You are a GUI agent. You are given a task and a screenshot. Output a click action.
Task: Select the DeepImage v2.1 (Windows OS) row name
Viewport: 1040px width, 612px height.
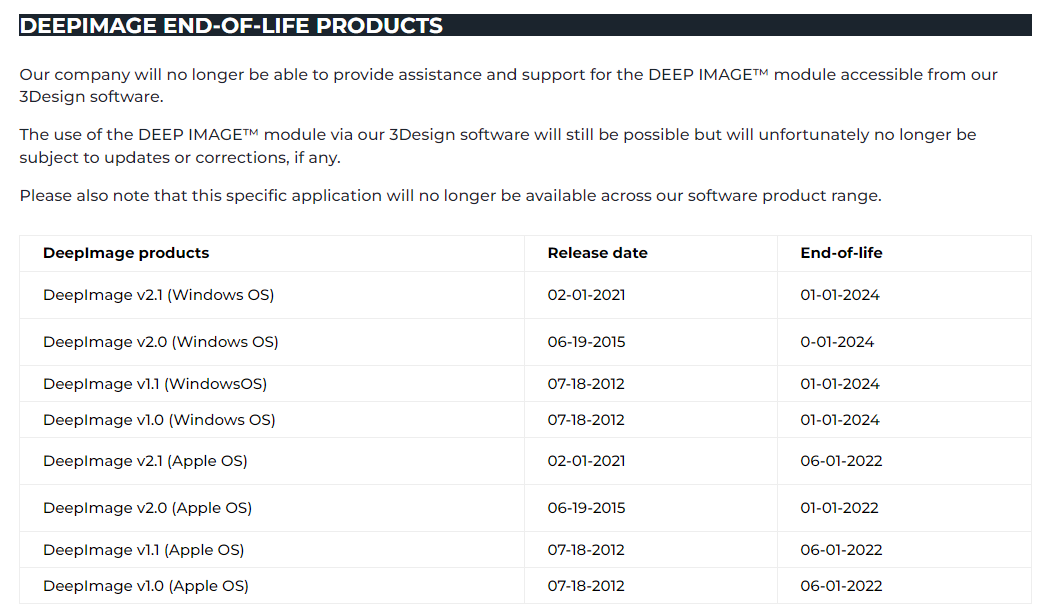click(158, 295)
